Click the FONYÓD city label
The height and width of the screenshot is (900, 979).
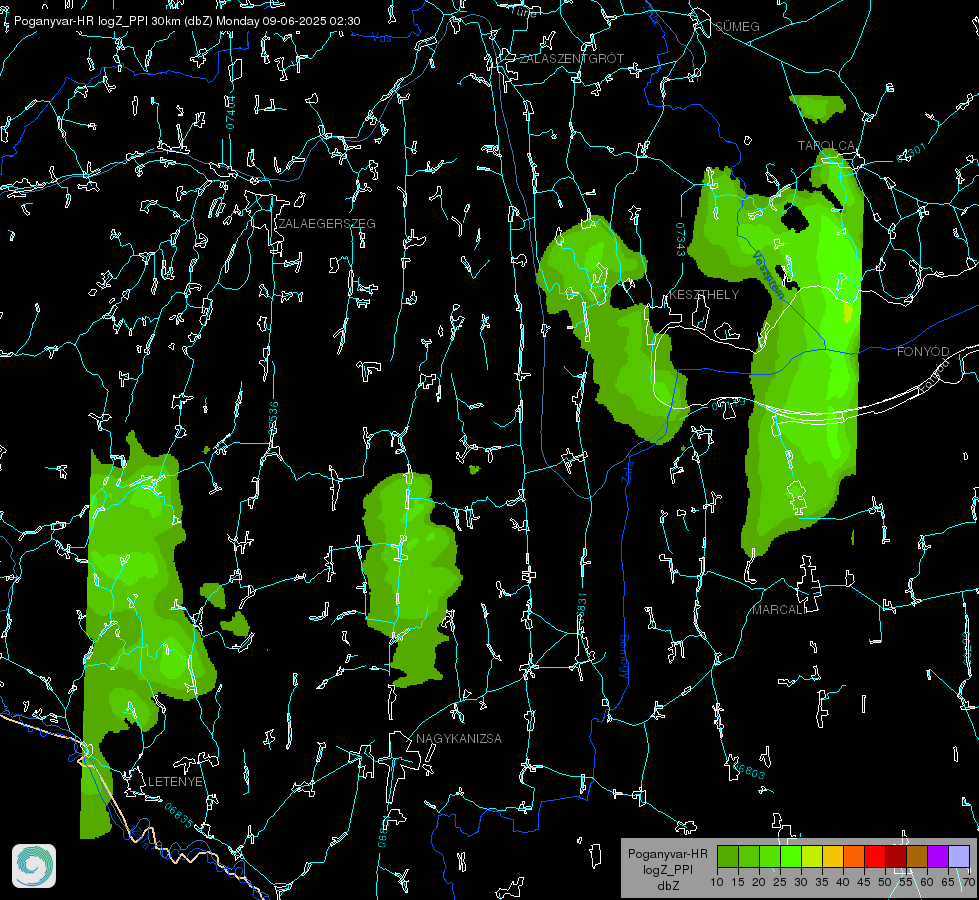point(923,352)
